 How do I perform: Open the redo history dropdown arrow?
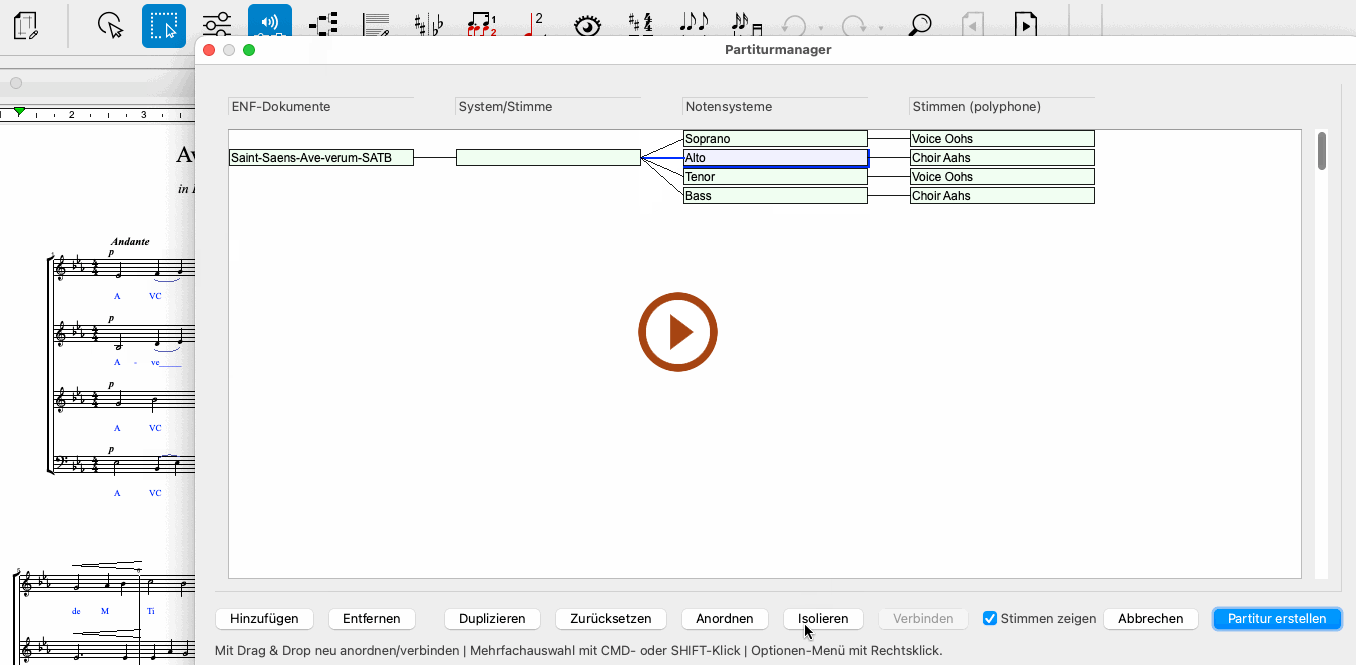pyautogui.click(x=881, y=28)
